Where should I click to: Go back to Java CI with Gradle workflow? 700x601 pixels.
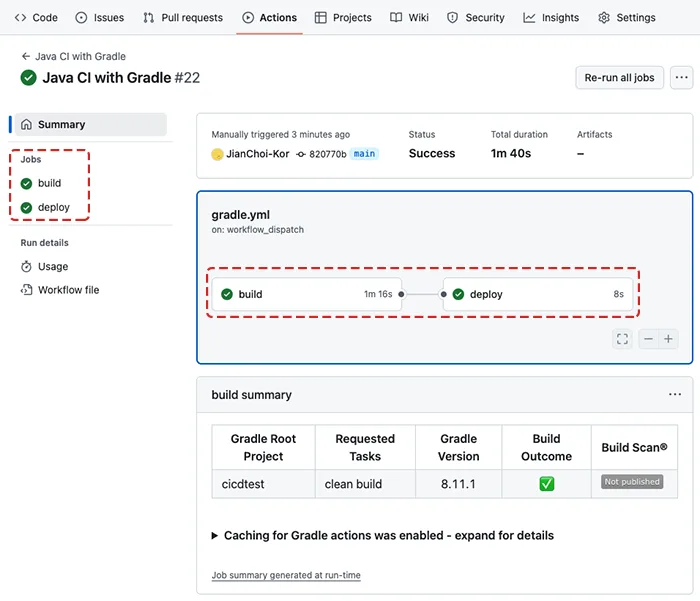click(74, 56)
